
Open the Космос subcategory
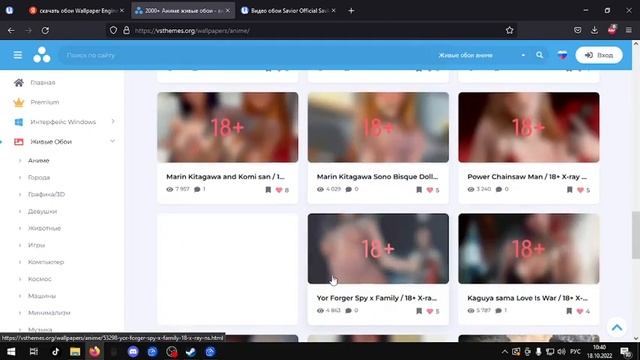pyautogui.click(x=40, y=279)
